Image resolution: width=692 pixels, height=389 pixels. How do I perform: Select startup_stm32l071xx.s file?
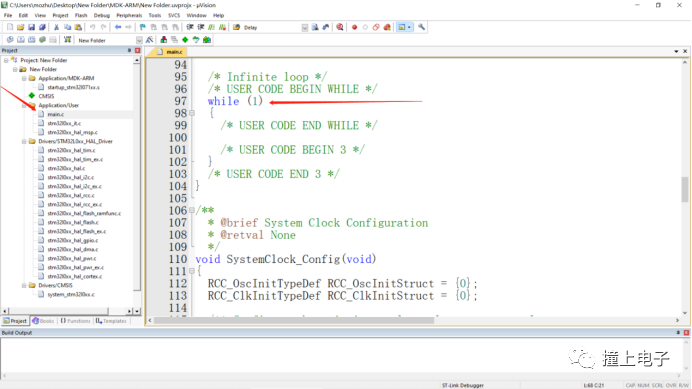pos(73,87)
